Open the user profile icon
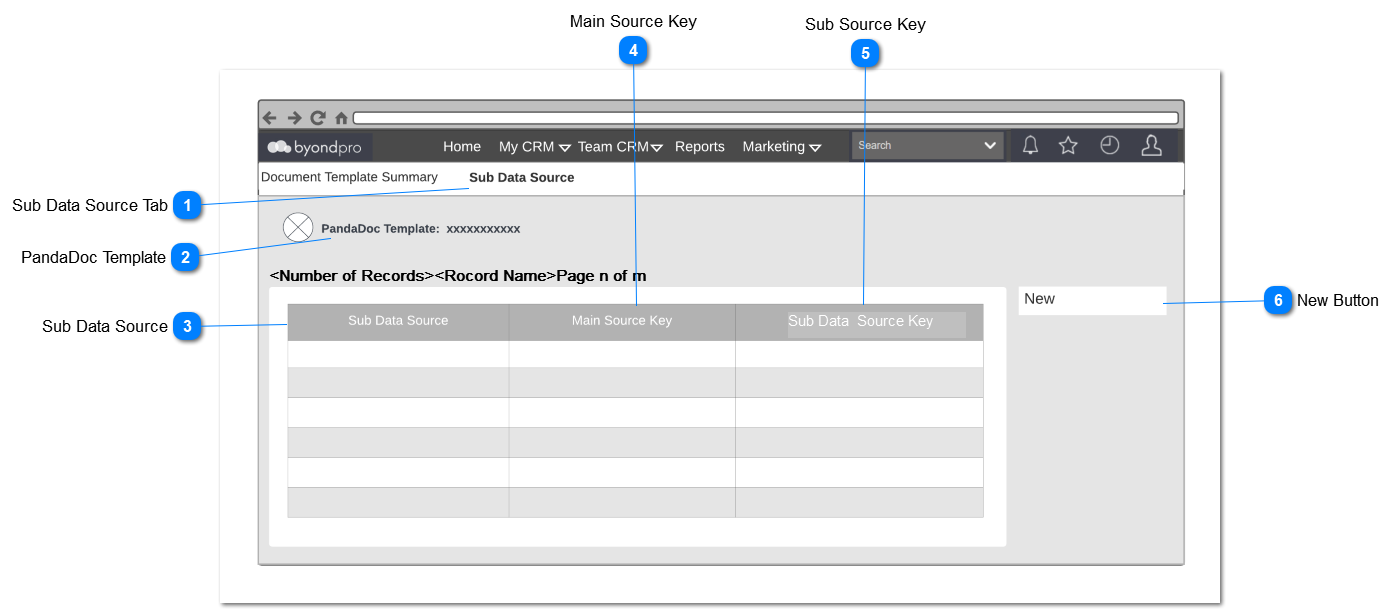This screenshot has height=612, width=1395. (x=1152, y=146)
